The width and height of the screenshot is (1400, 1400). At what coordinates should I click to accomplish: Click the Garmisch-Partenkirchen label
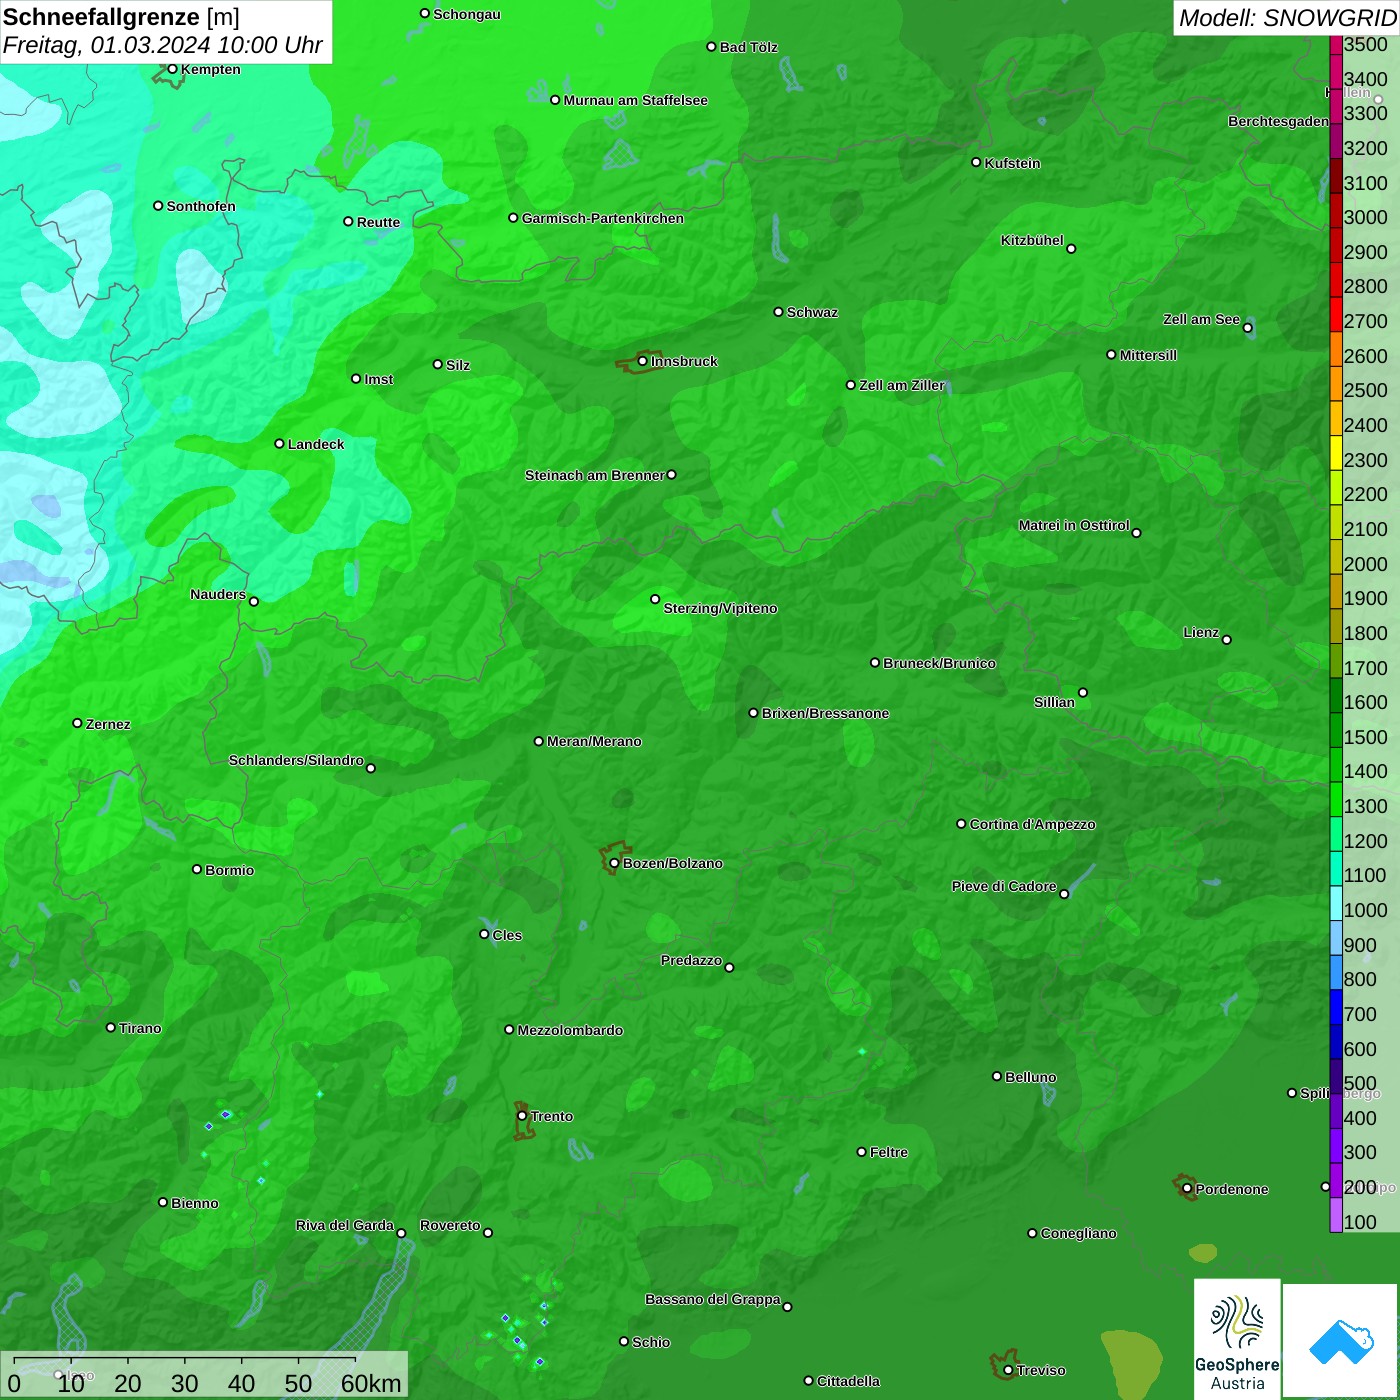[x=603, y=218]
